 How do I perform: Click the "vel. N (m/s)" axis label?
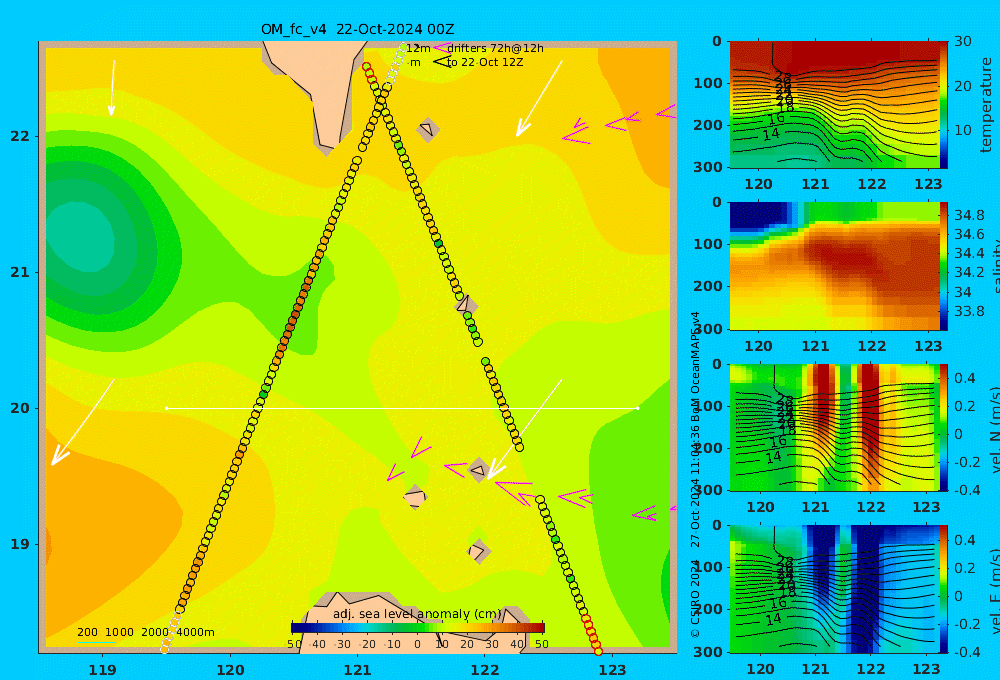(995, 429)
